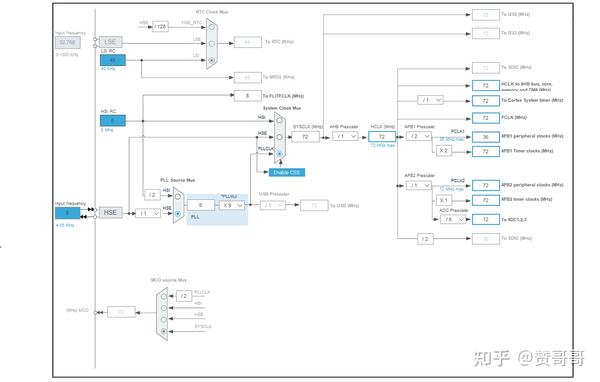This screenshot has height=382, width=600.
Task: Select HSI in the System Clock Mux
Action: point(279,120)
